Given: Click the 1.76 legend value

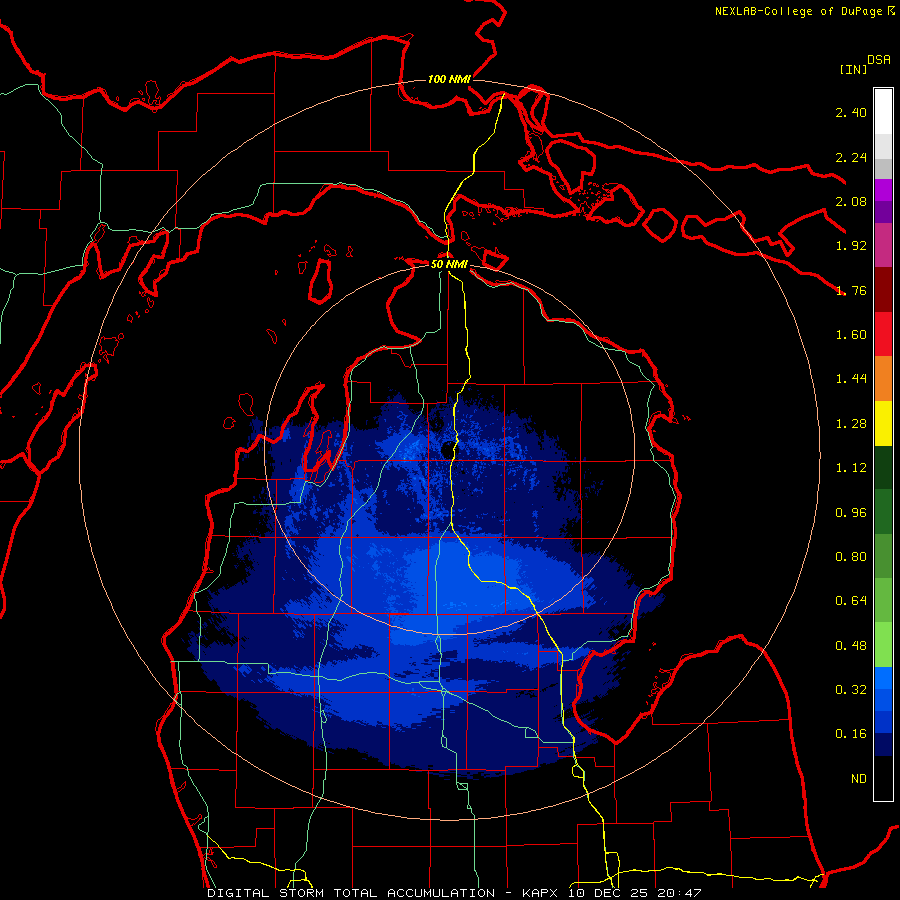Looking at the screenshot, I should click(x=851, y=290).
